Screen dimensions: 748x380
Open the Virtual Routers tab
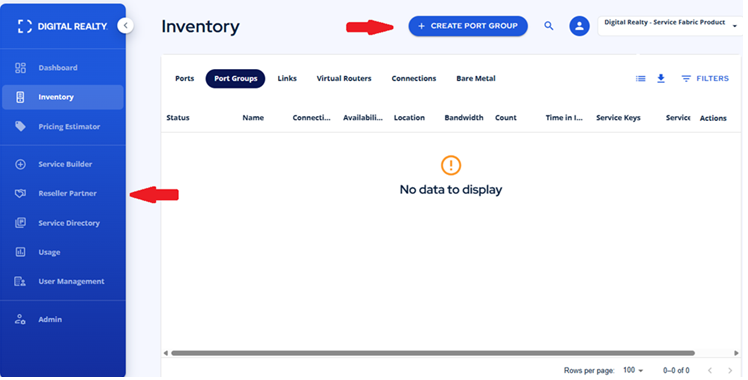pyautogui.click(x=344, y=79)
